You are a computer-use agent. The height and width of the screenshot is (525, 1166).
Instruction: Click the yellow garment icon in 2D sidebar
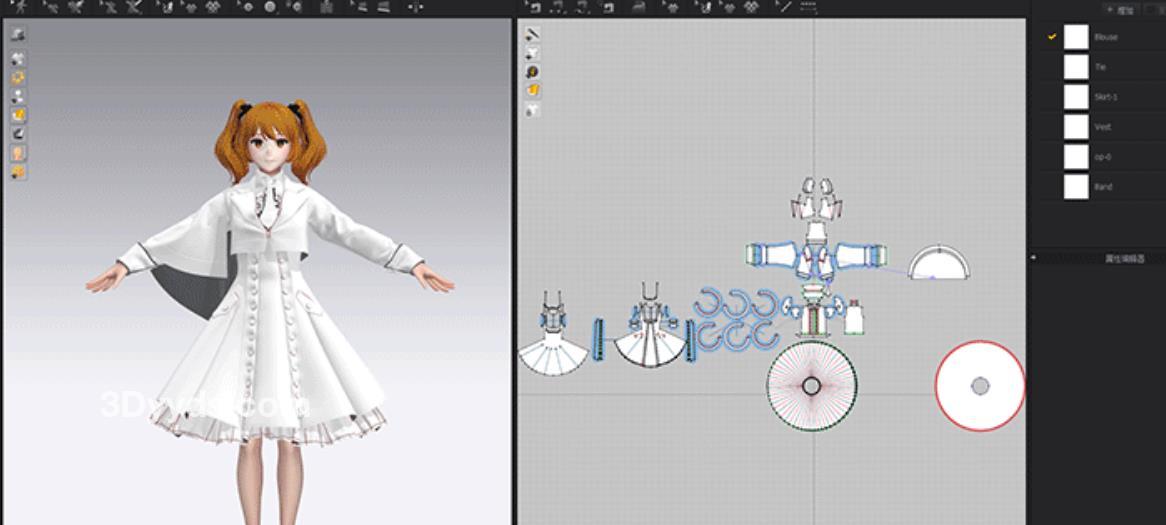click(533, 90)
